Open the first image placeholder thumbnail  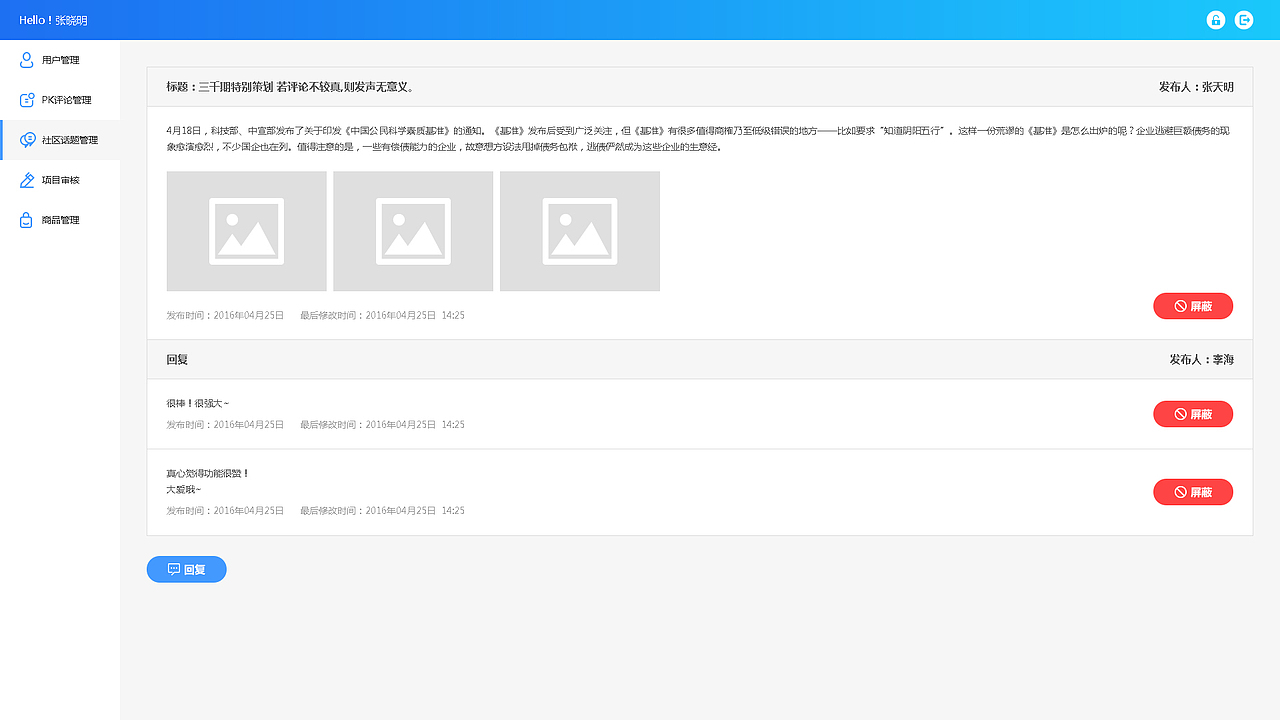pos(246,231)
